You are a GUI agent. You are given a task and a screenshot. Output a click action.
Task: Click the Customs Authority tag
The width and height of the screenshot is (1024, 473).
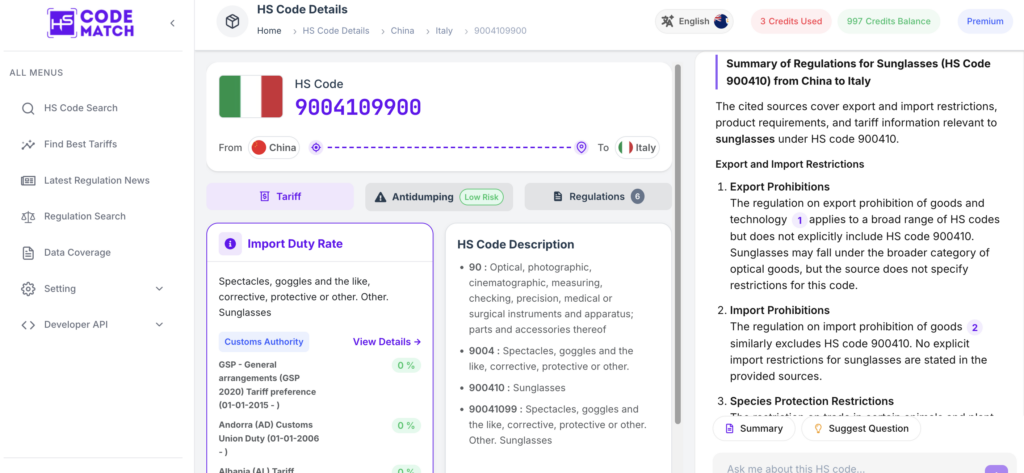coord(264,342)
